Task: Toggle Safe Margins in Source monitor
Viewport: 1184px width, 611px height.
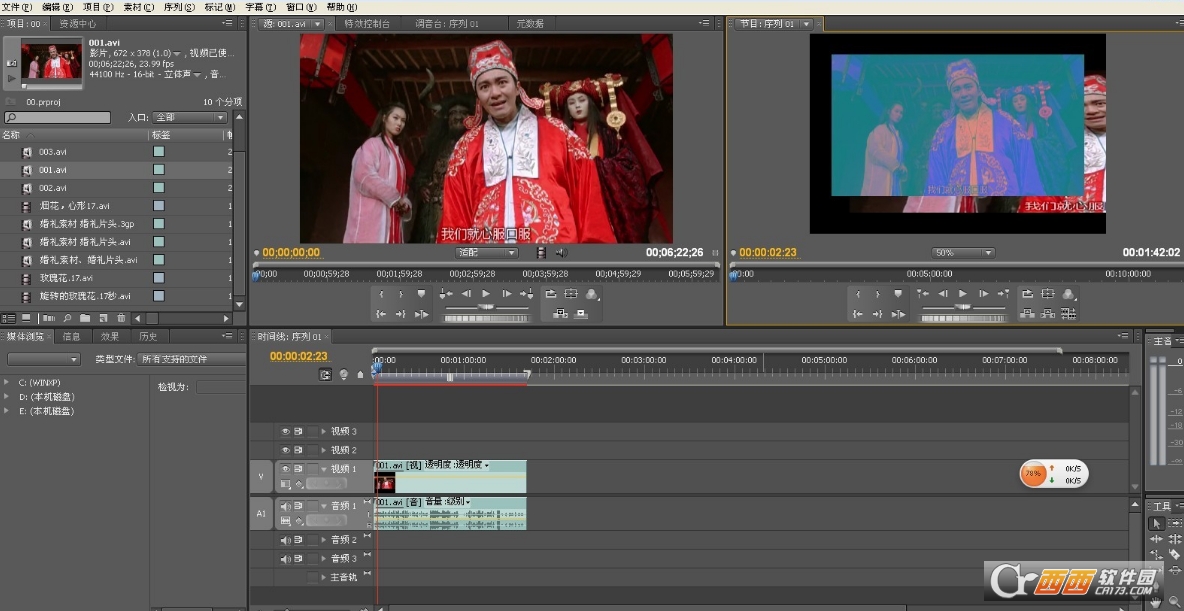Action: click(x=570, y=294)
